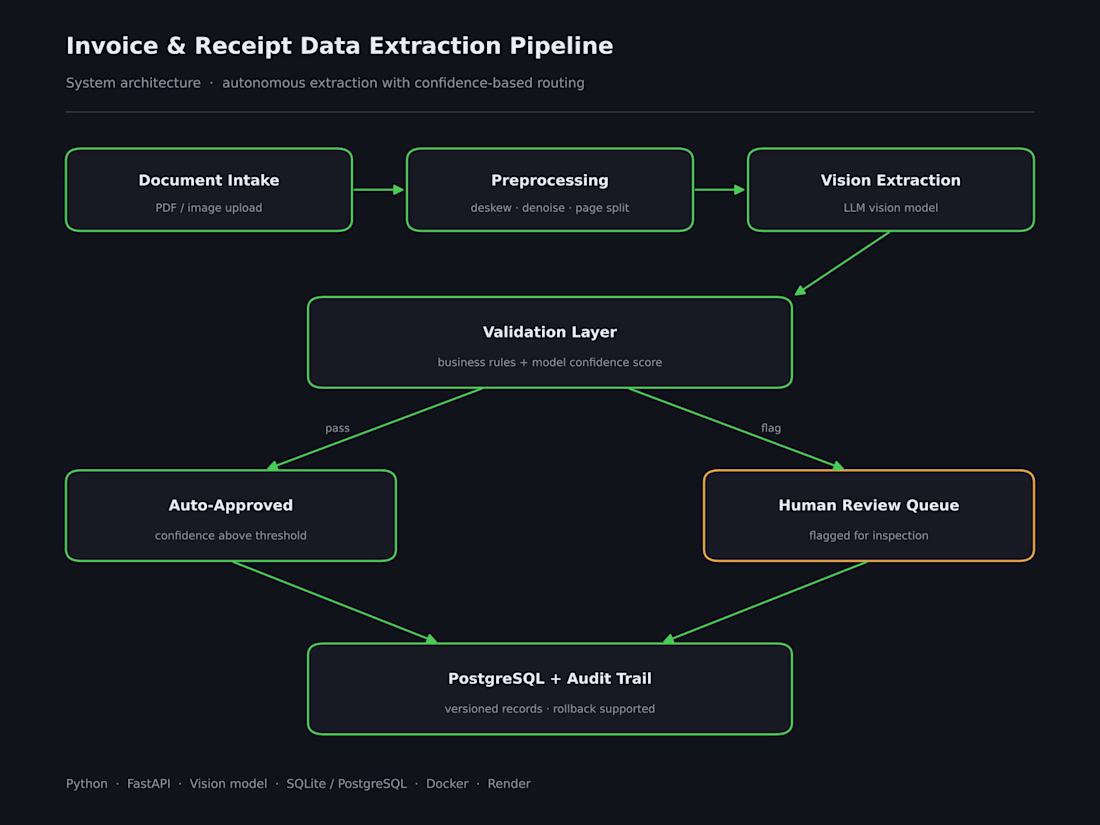Screen dimensions: 1100x825
Task: Click "Docker" in the footer tech stack
Action: 448,784
